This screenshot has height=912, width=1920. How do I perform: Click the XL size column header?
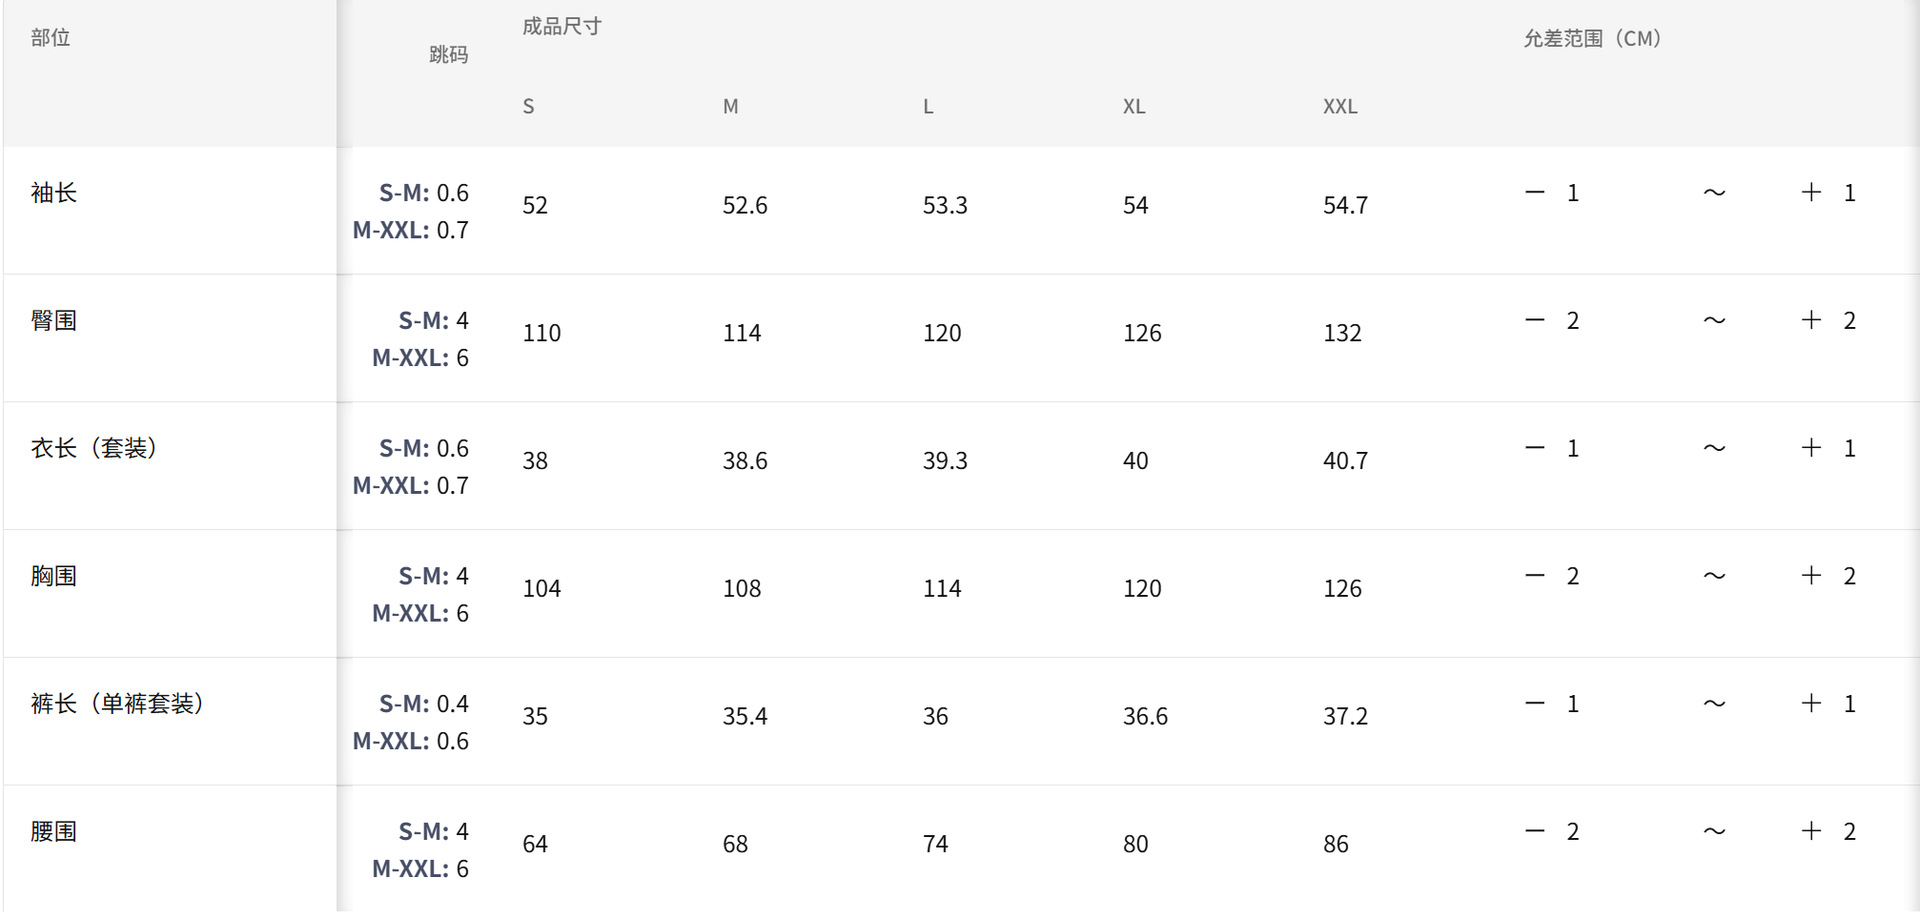point(1134,107)
